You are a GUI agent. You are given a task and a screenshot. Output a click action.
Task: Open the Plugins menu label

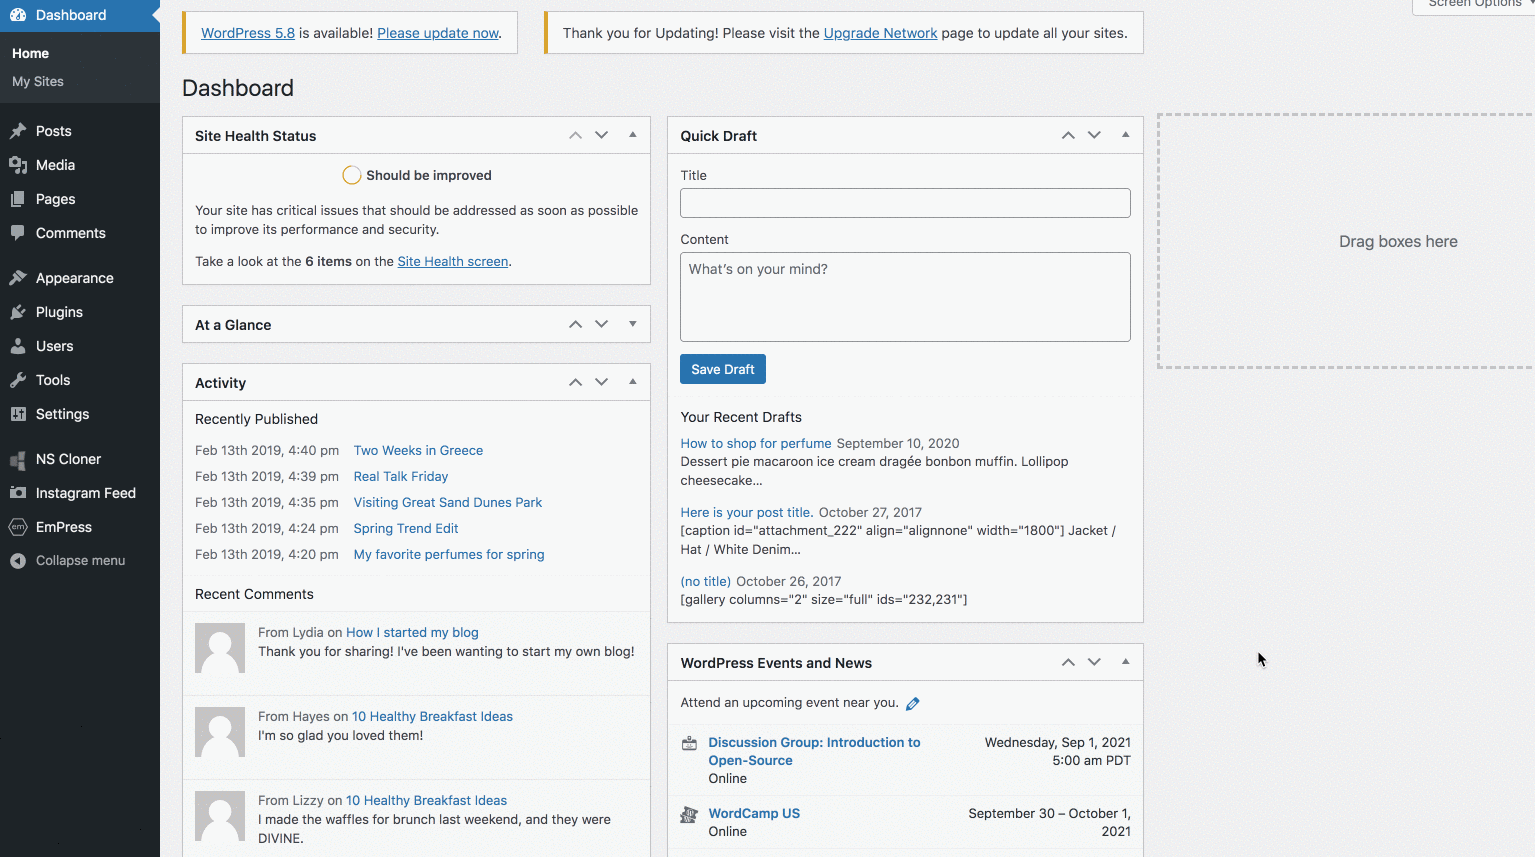click(59, 312)
